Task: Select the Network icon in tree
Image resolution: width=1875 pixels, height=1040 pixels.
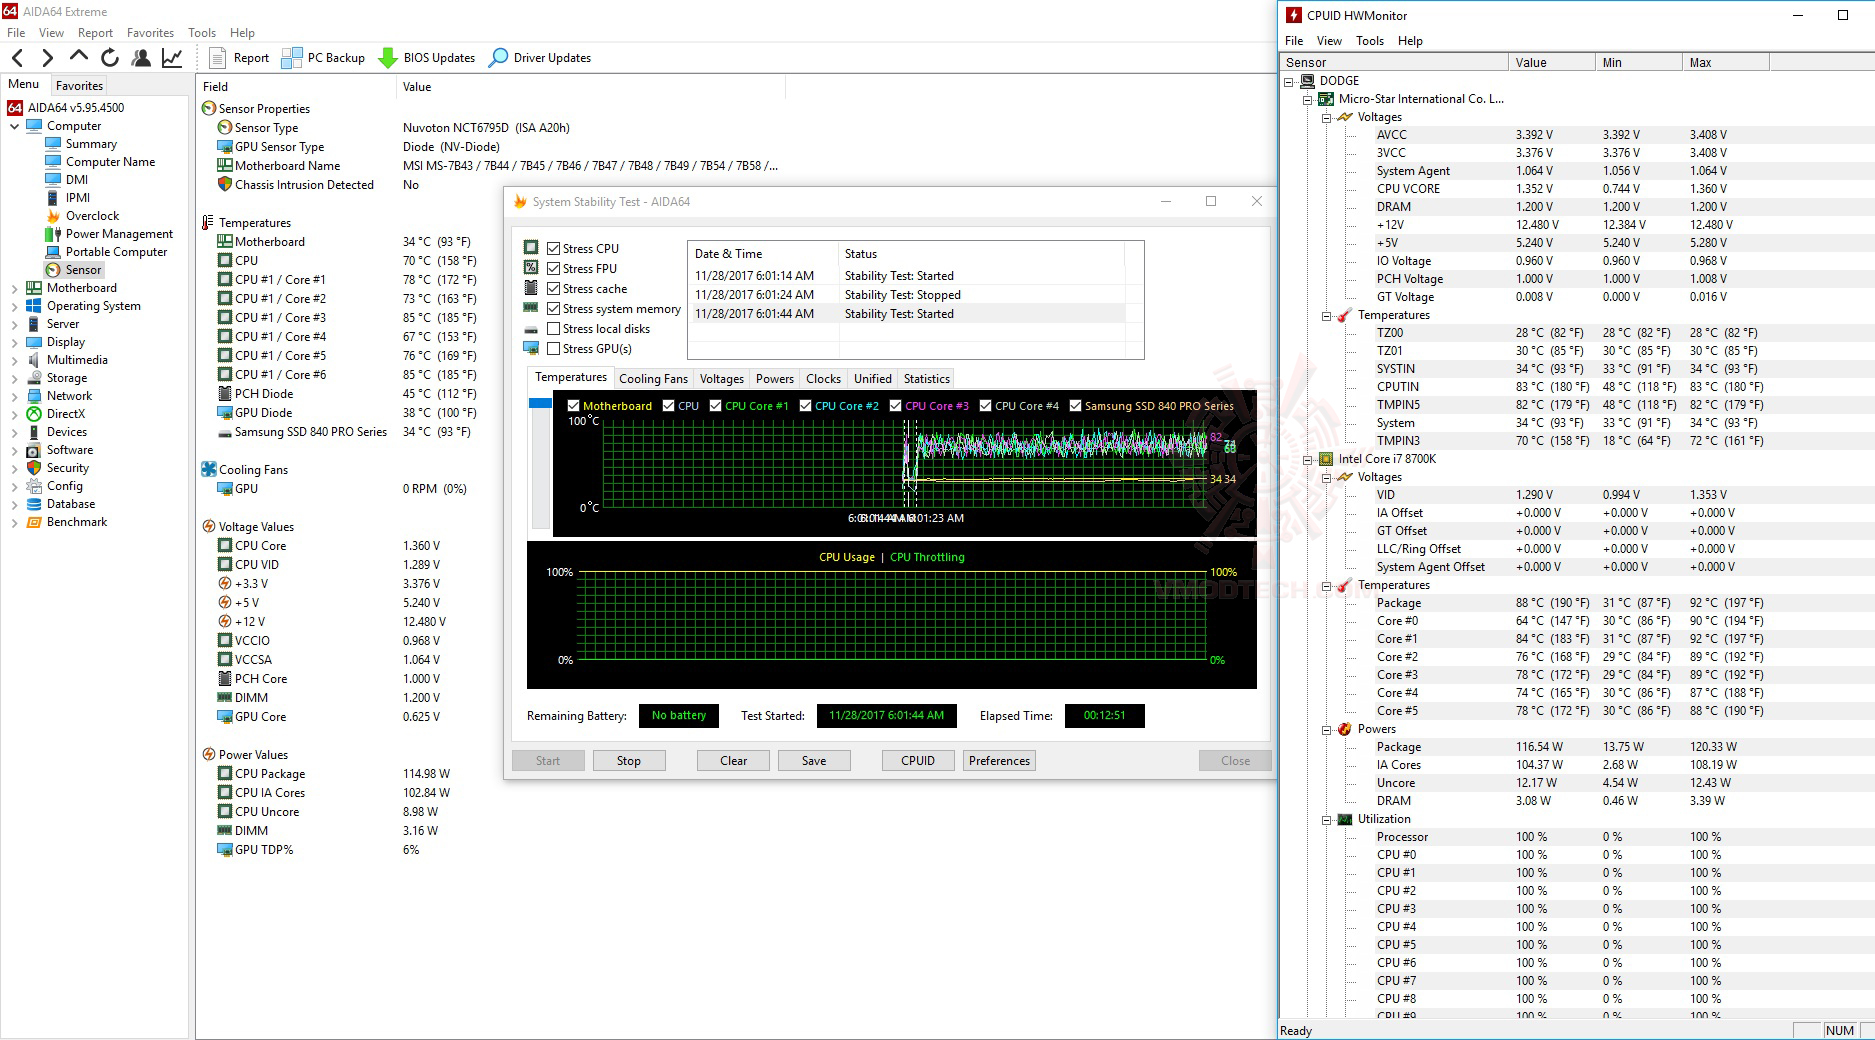Action: (34, 396)
